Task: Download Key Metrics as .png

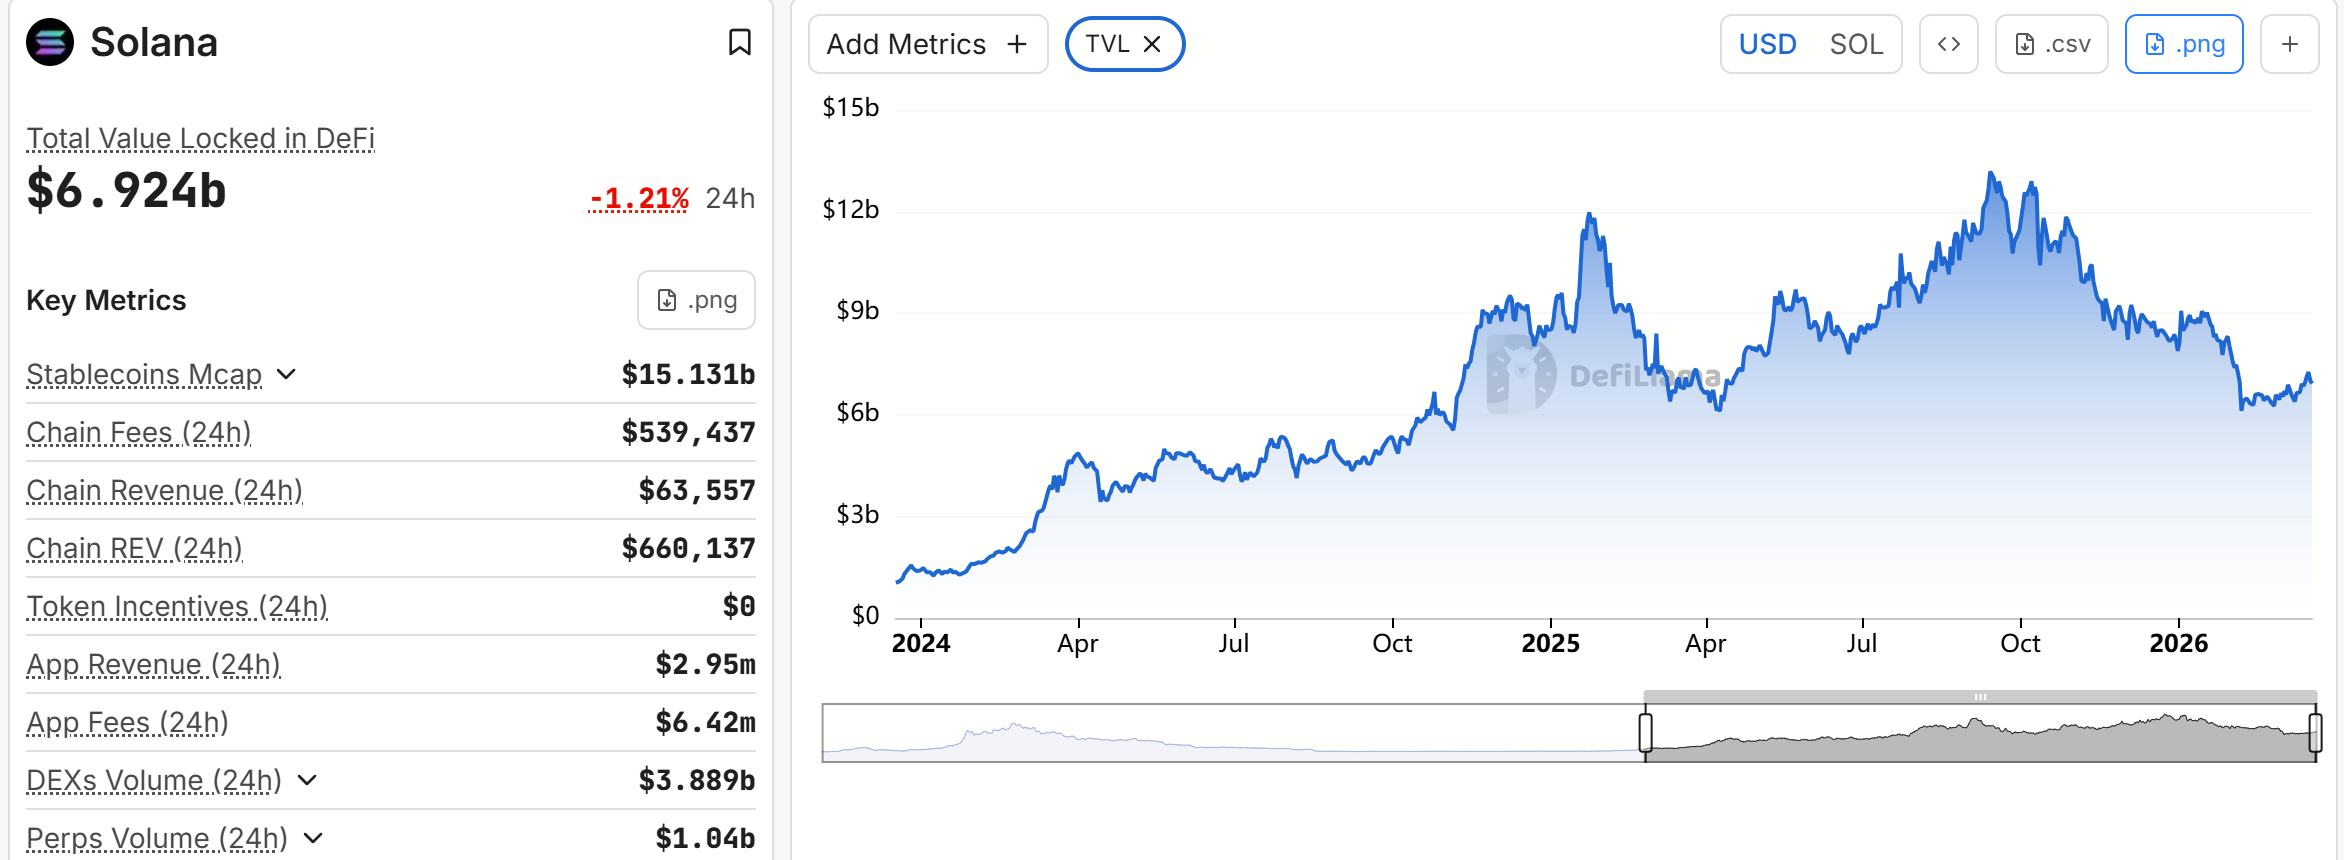Action: click(x=696, y=300)
